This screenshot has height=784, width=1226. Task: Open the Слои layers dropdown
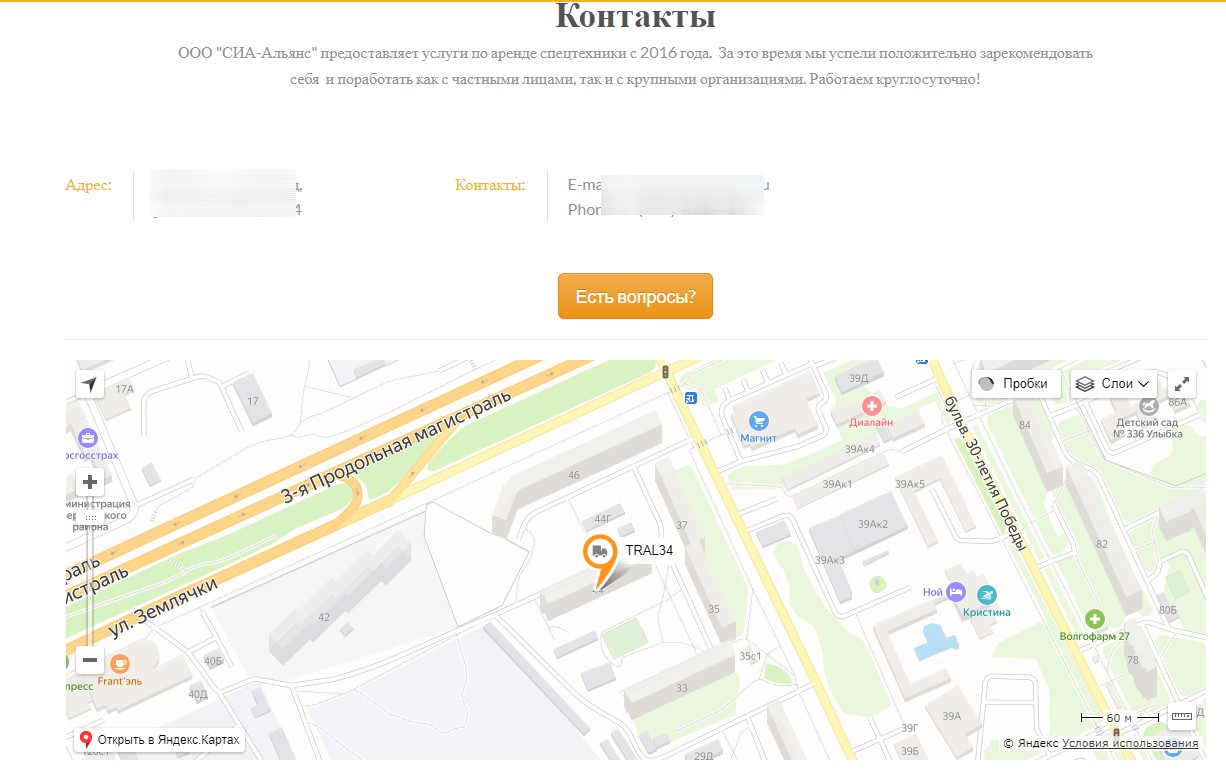click(x=1113, y=383)
